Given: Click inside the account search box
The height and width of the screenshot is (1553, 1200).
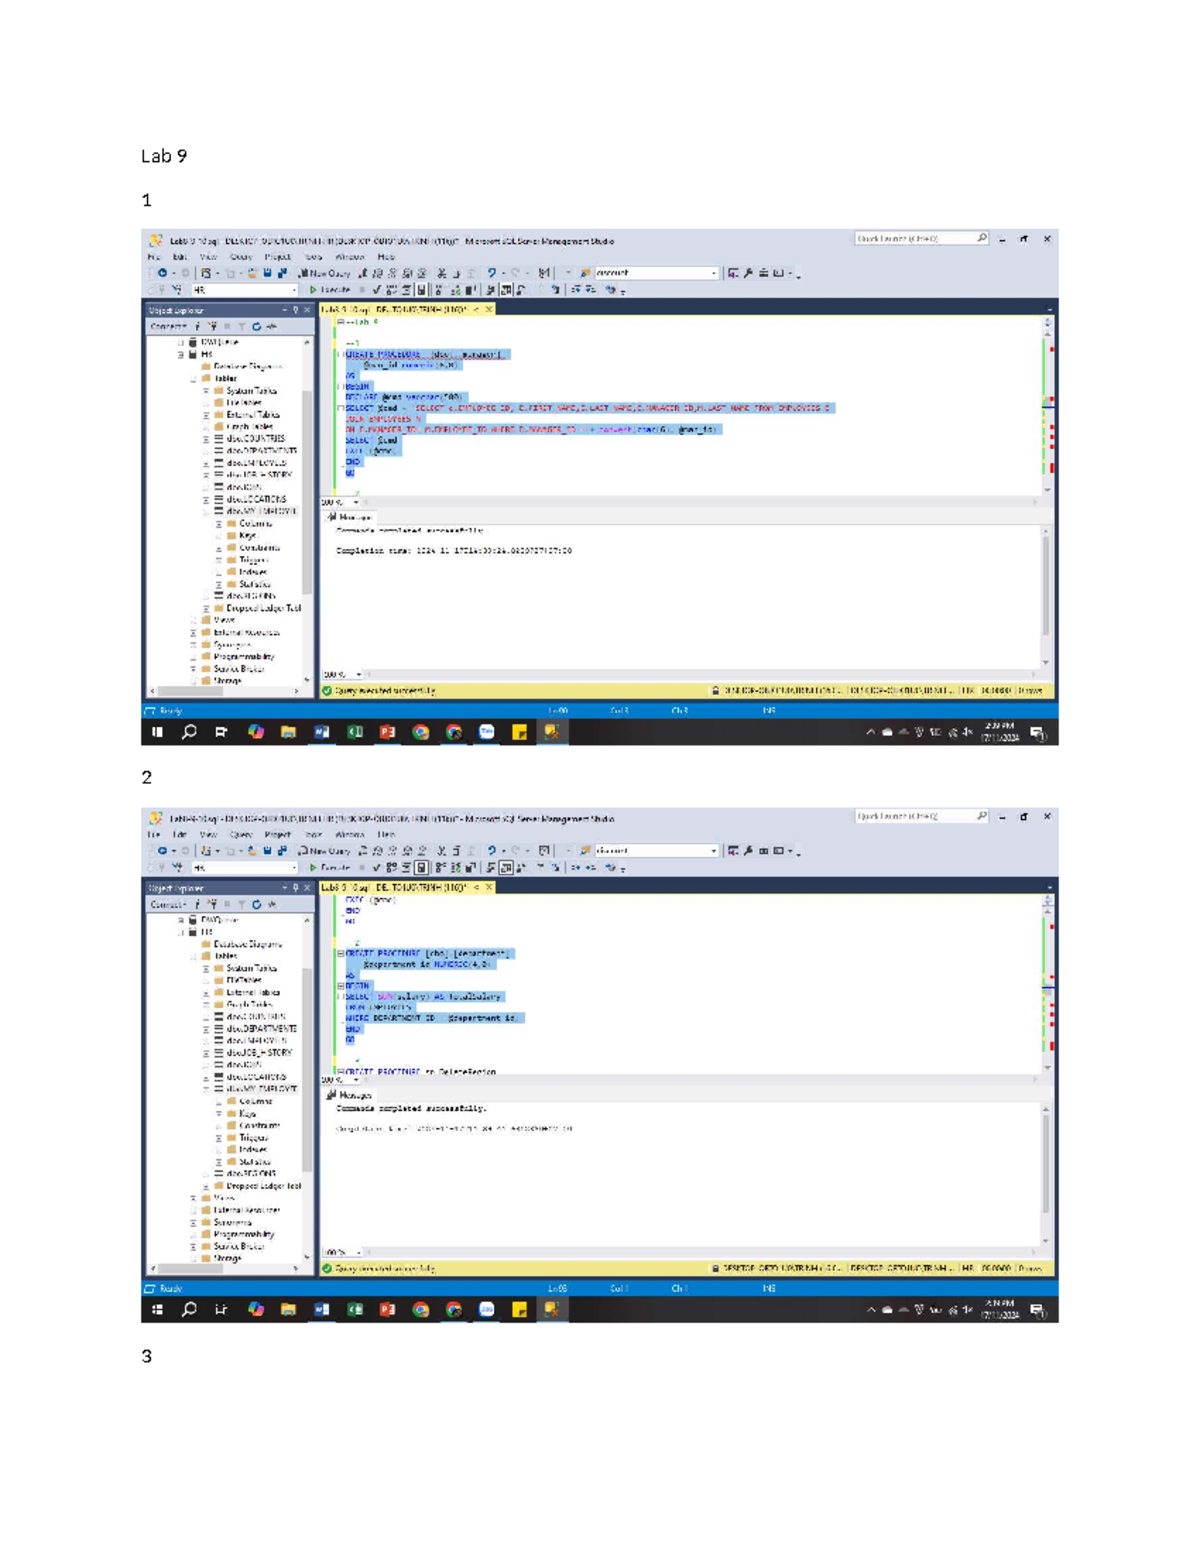Looking at the screenshot, I should pos(655,271).
